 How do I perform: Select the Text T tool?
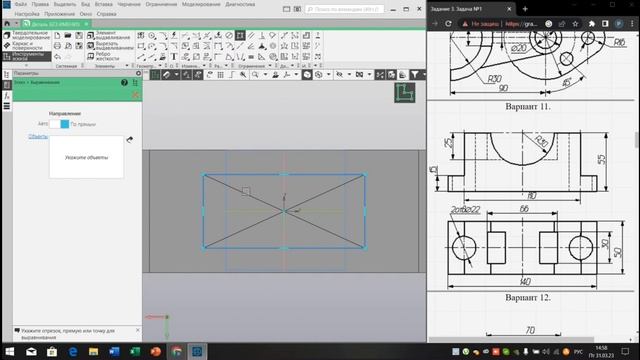174,56
